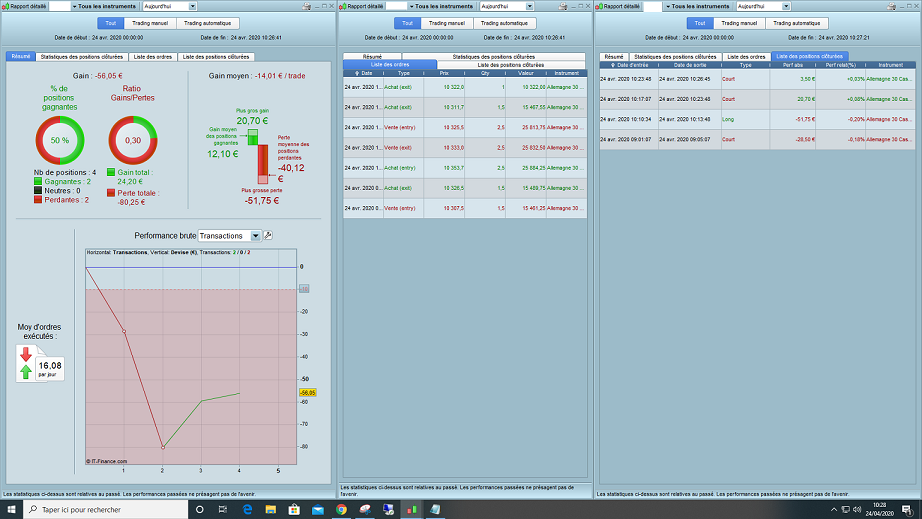Open Mail app from taskbar
Screen dimensions: 922x519
click(x=318, y=510)
